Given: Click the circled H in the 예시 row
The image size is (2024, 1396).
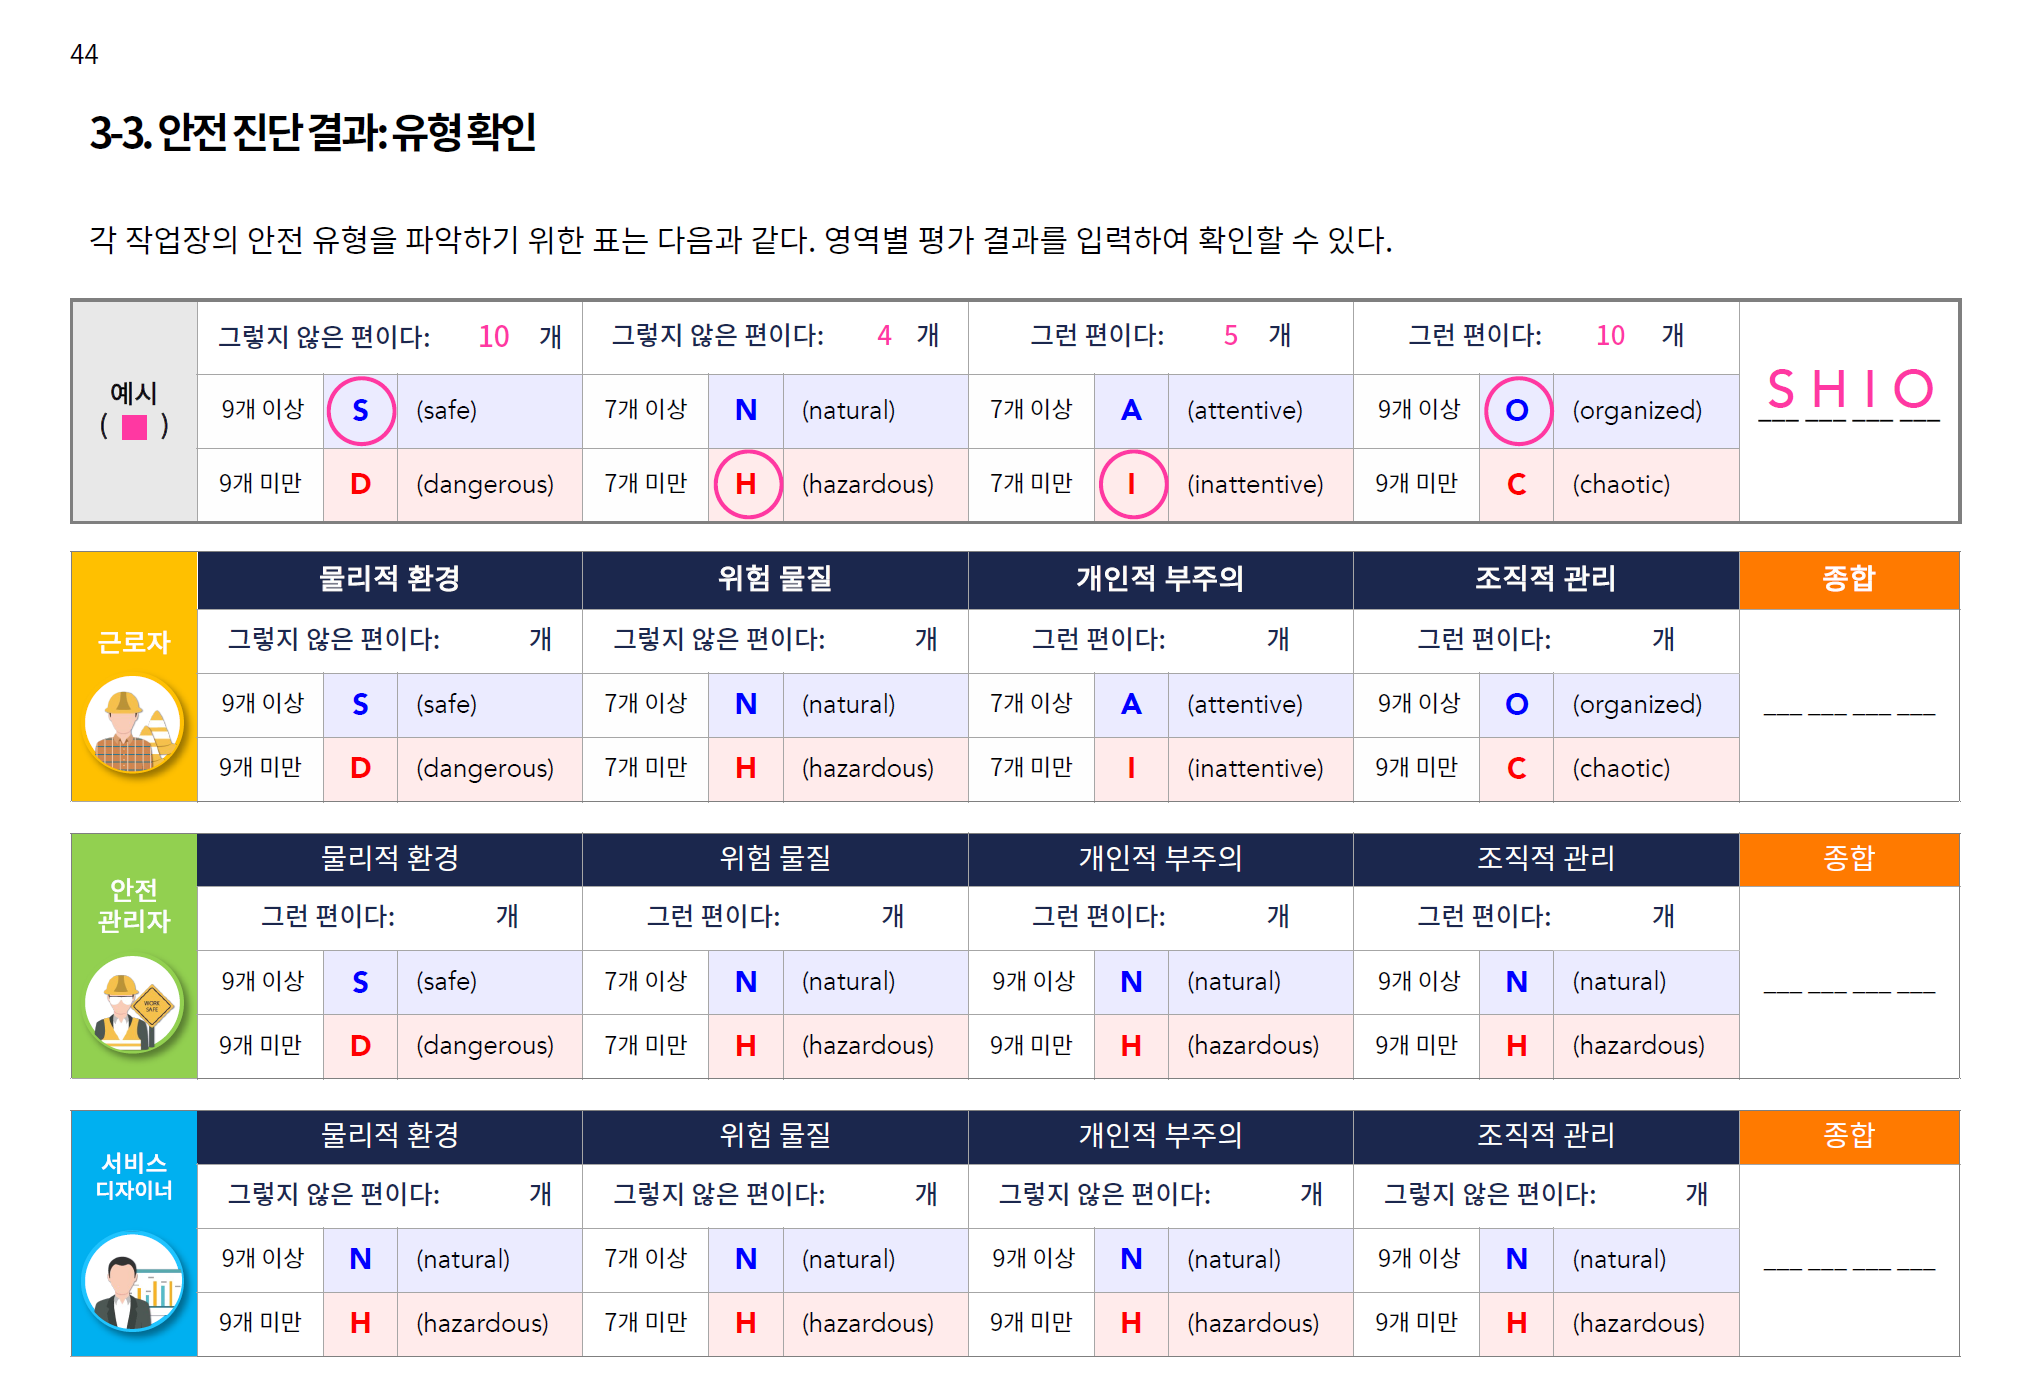Looking at the screenshot, I should 746,484.
